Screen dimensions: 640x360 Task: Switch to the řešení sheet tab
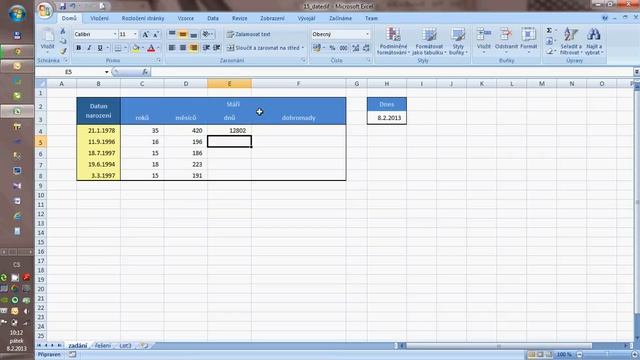tap(102, 345)
